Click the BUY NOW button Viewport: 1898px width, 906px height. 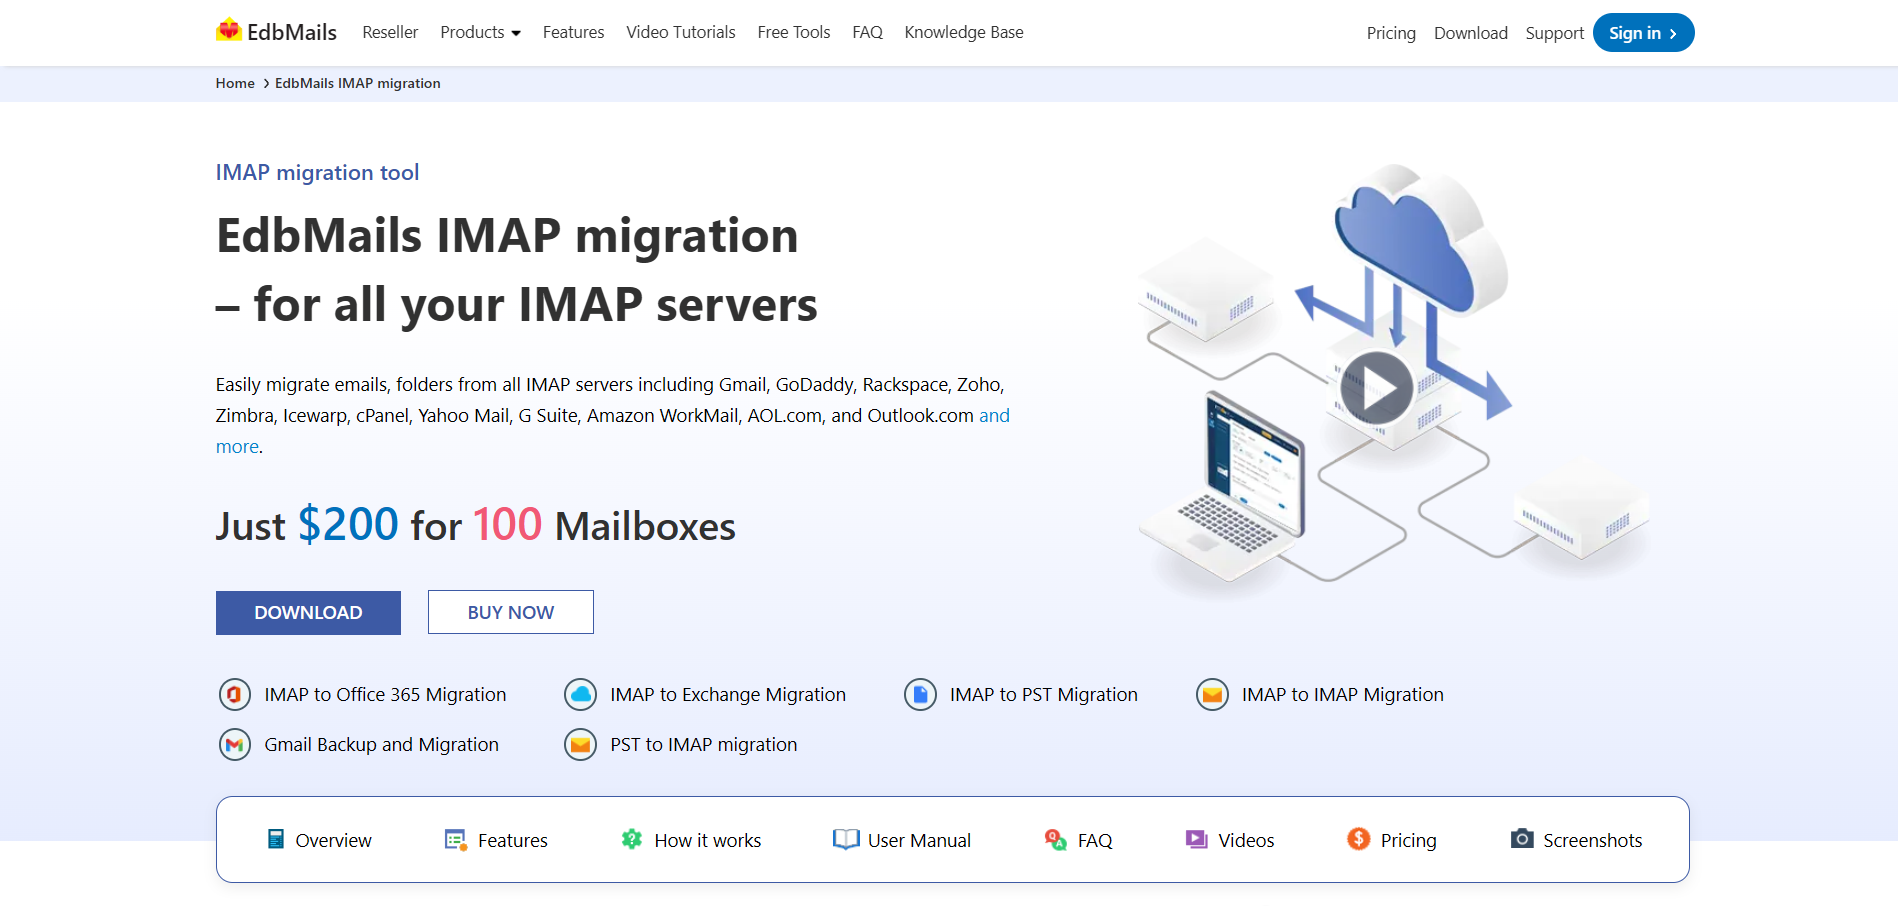(x=510, y=612)
